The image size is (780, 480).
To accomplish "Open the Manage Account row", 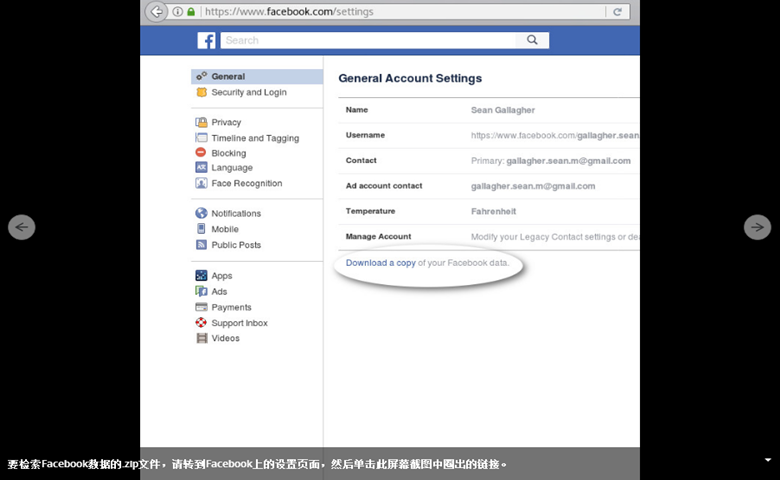I will (x=489, y=237).
